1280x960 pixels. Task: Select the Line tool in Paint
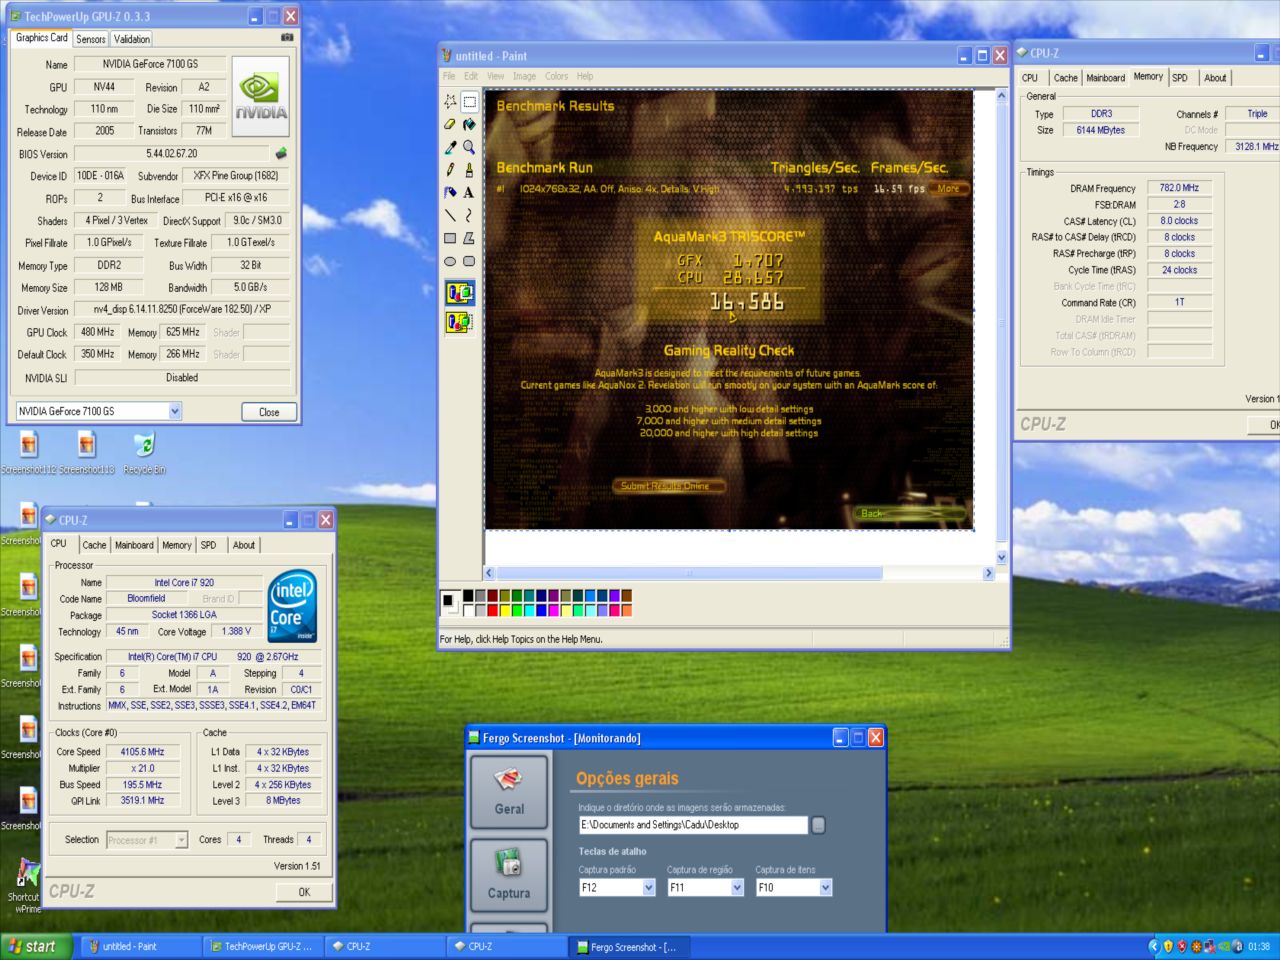point(450,215)
